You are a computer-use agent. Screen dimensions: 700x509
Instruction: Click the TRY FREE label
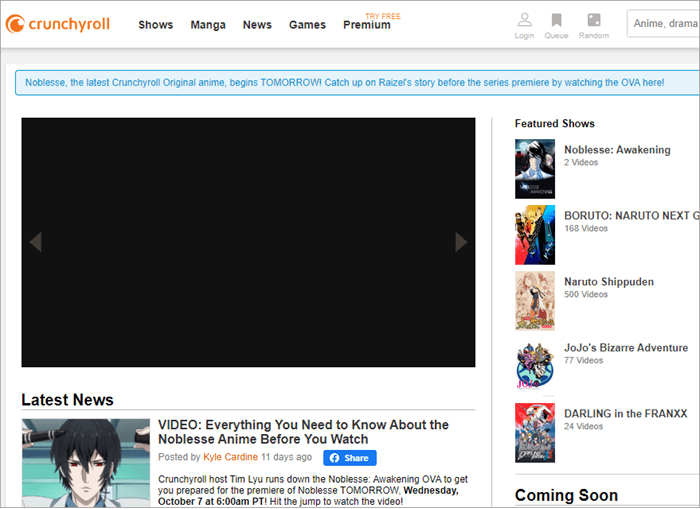coord(383,16)
